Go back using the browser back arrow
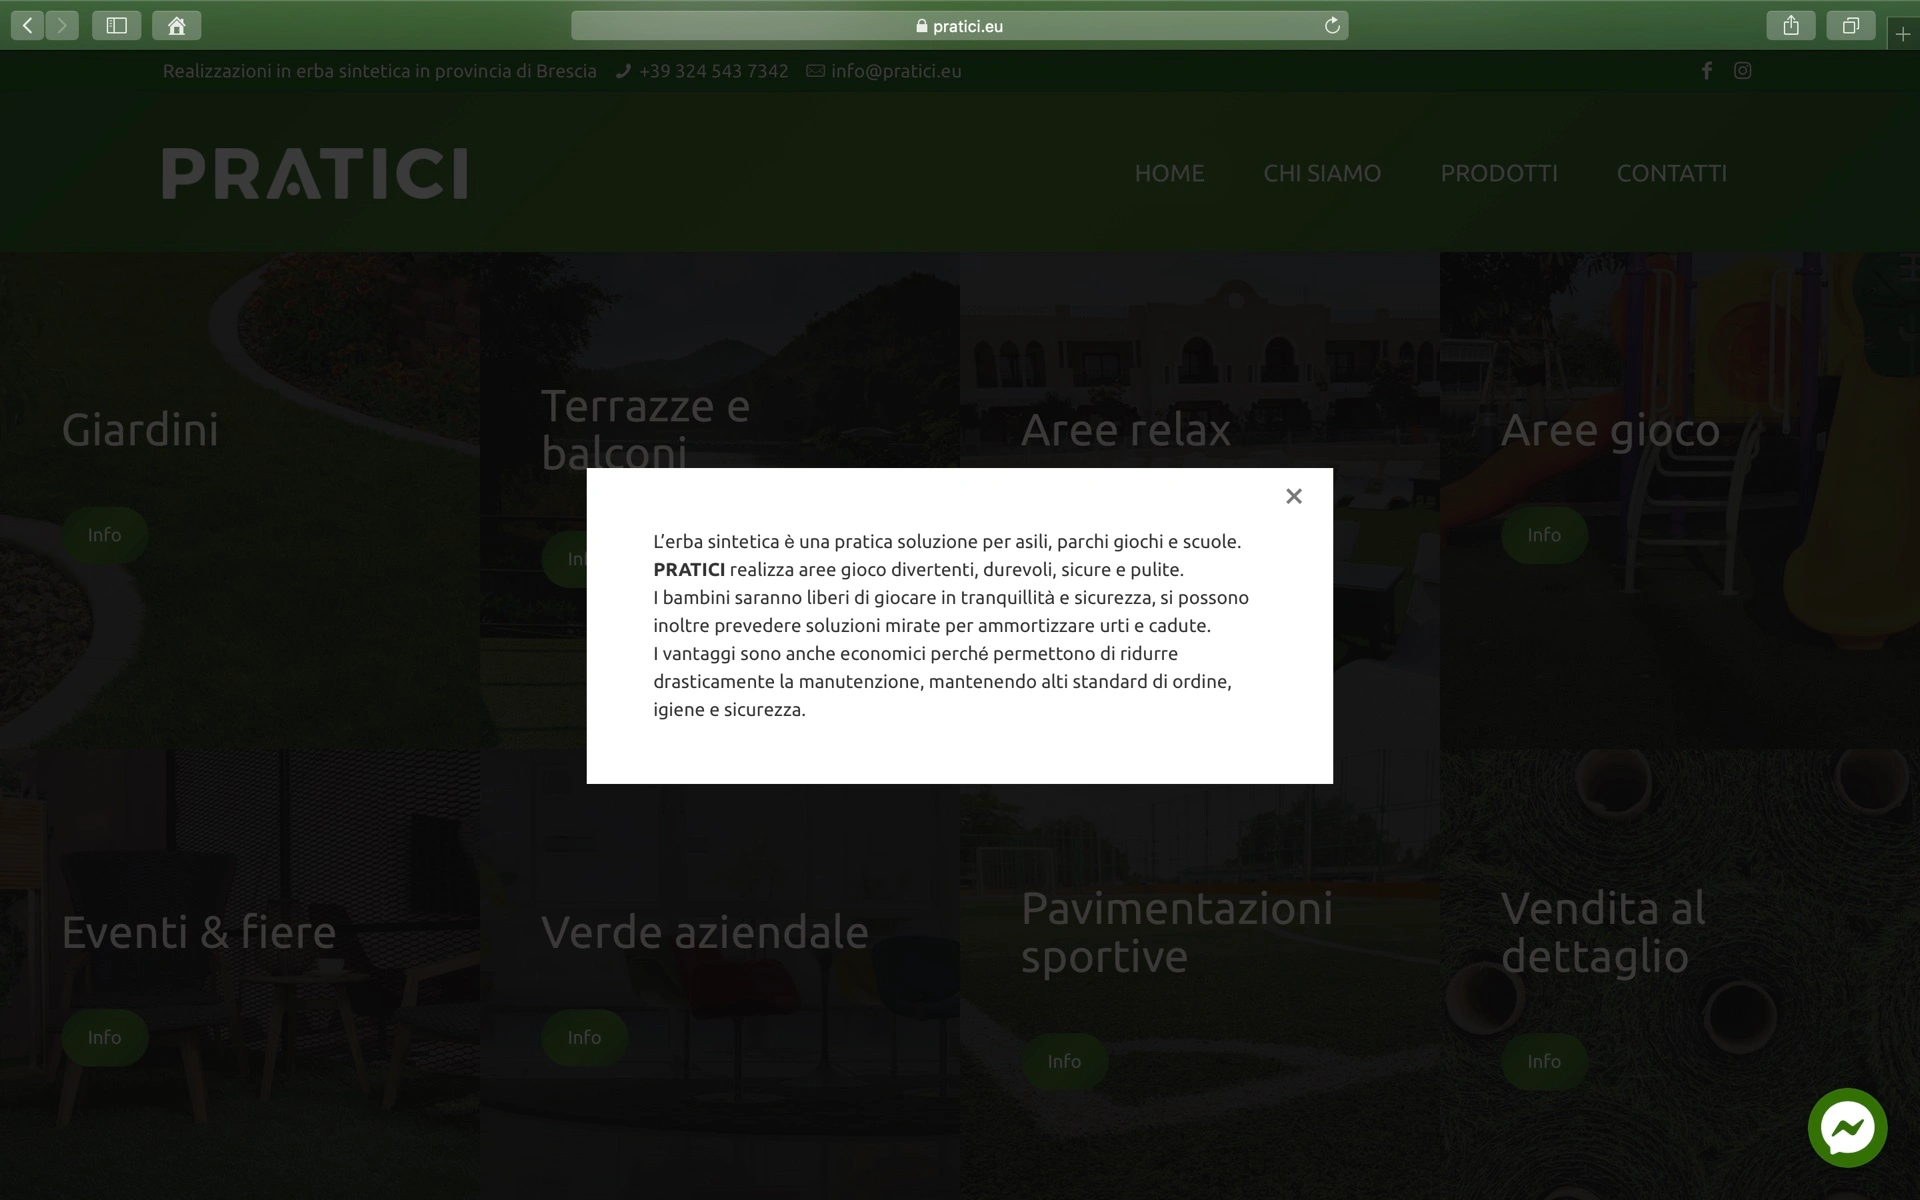Screen dimensions: 1920x1200 click(x=28, y=26)
